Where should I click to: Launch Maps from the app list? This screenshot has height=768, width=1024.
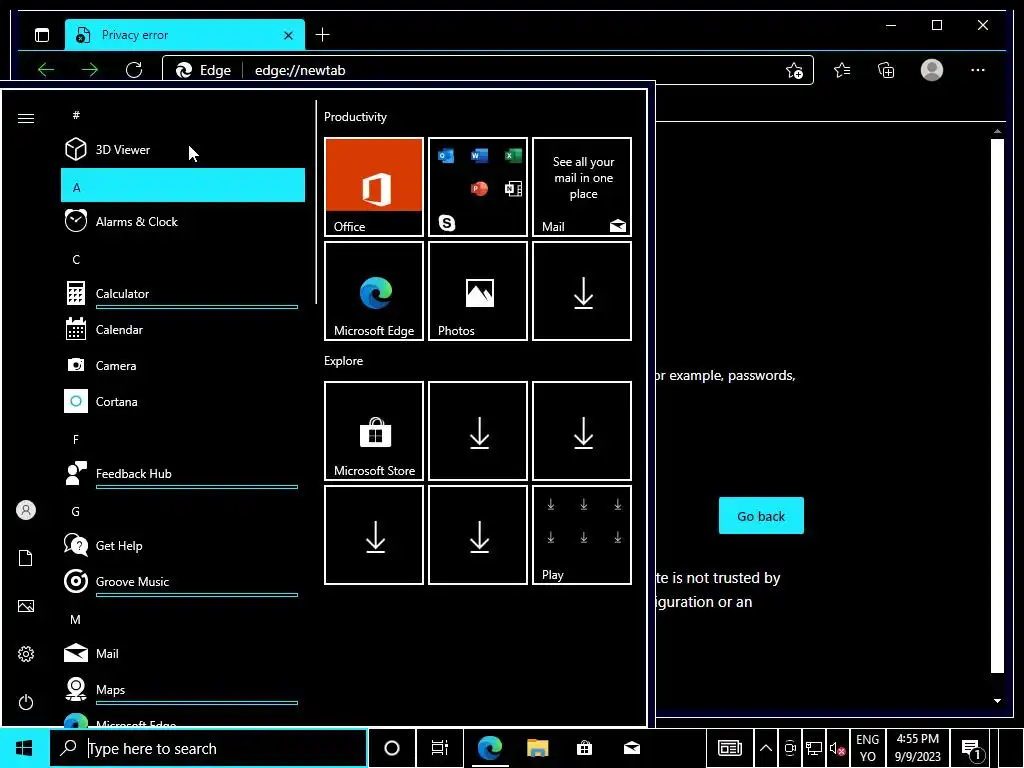tap(183, 689)
